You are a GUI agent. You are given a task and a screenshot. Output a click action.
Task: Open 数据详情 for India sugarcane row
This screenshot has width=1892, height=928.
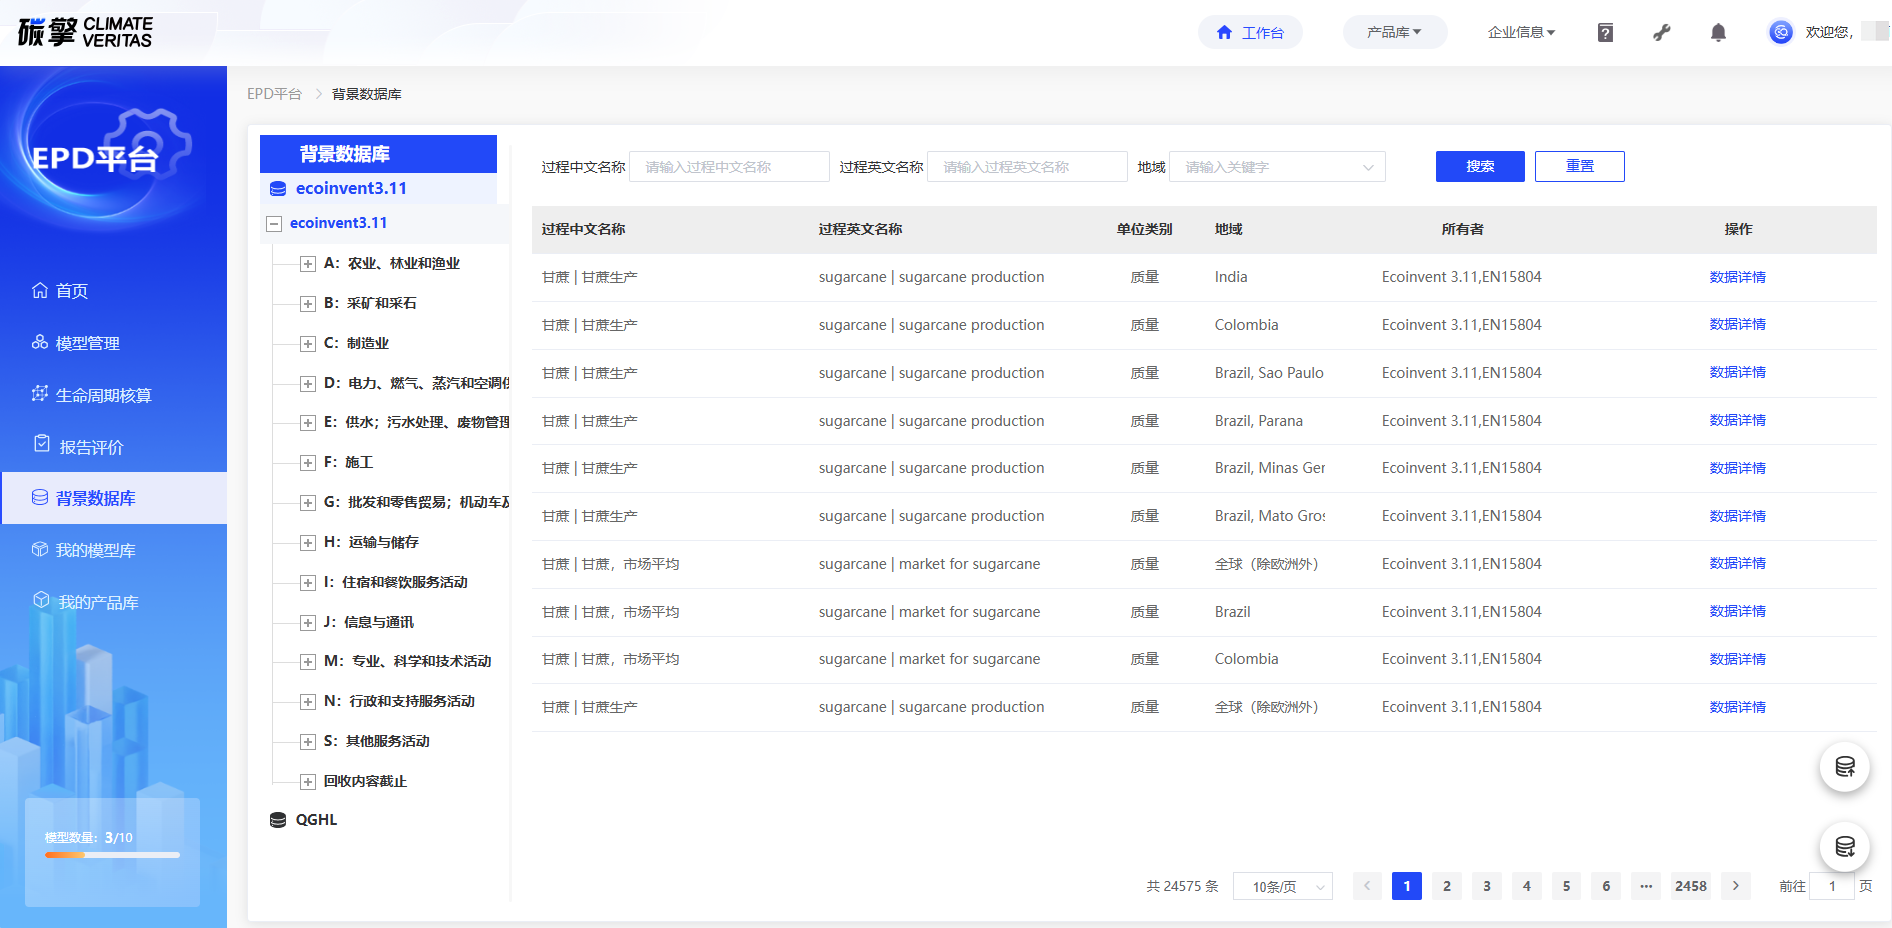coord(1737,278)
